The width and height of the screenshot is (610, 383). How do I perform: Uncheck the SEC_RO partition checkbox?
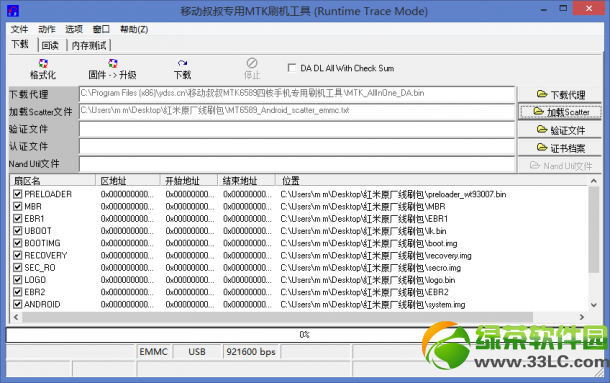pos(18,267)
